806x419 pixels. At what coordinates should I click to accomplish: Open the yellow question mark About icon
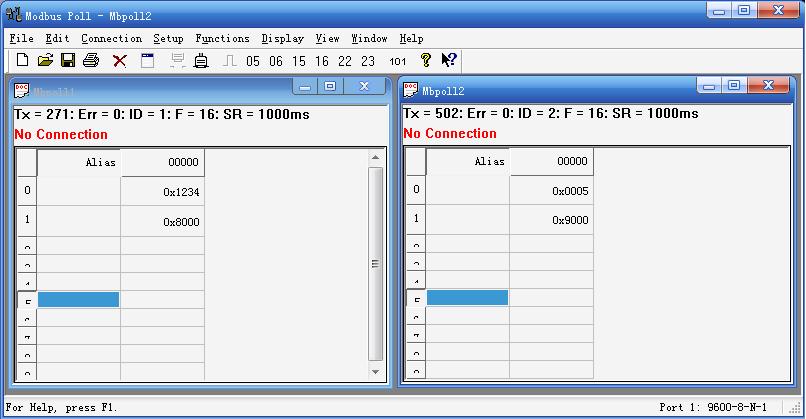[426, 61]
